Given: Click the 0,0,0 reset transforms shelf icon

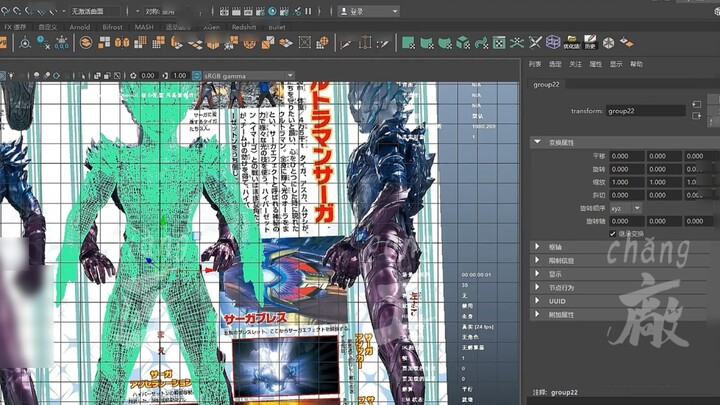Looking at the screenshot, I should tap(62, 43).
